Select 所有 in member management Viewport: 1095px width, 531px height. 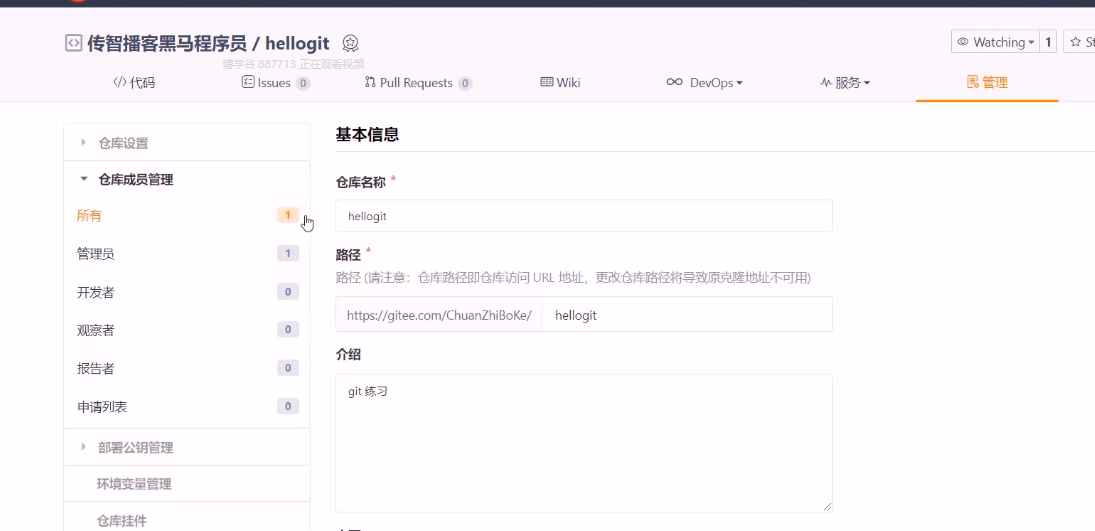click(186, 215)
